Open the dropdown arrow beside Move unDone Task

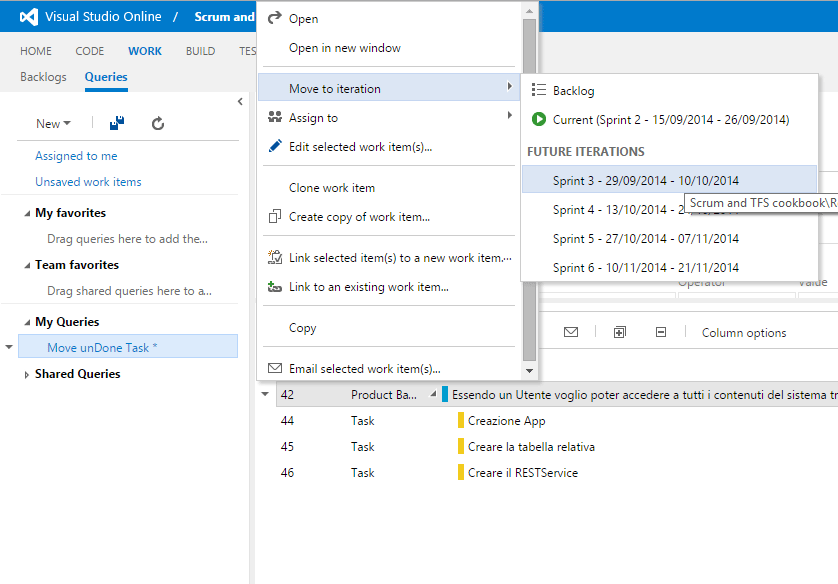[x=9, y=347]
